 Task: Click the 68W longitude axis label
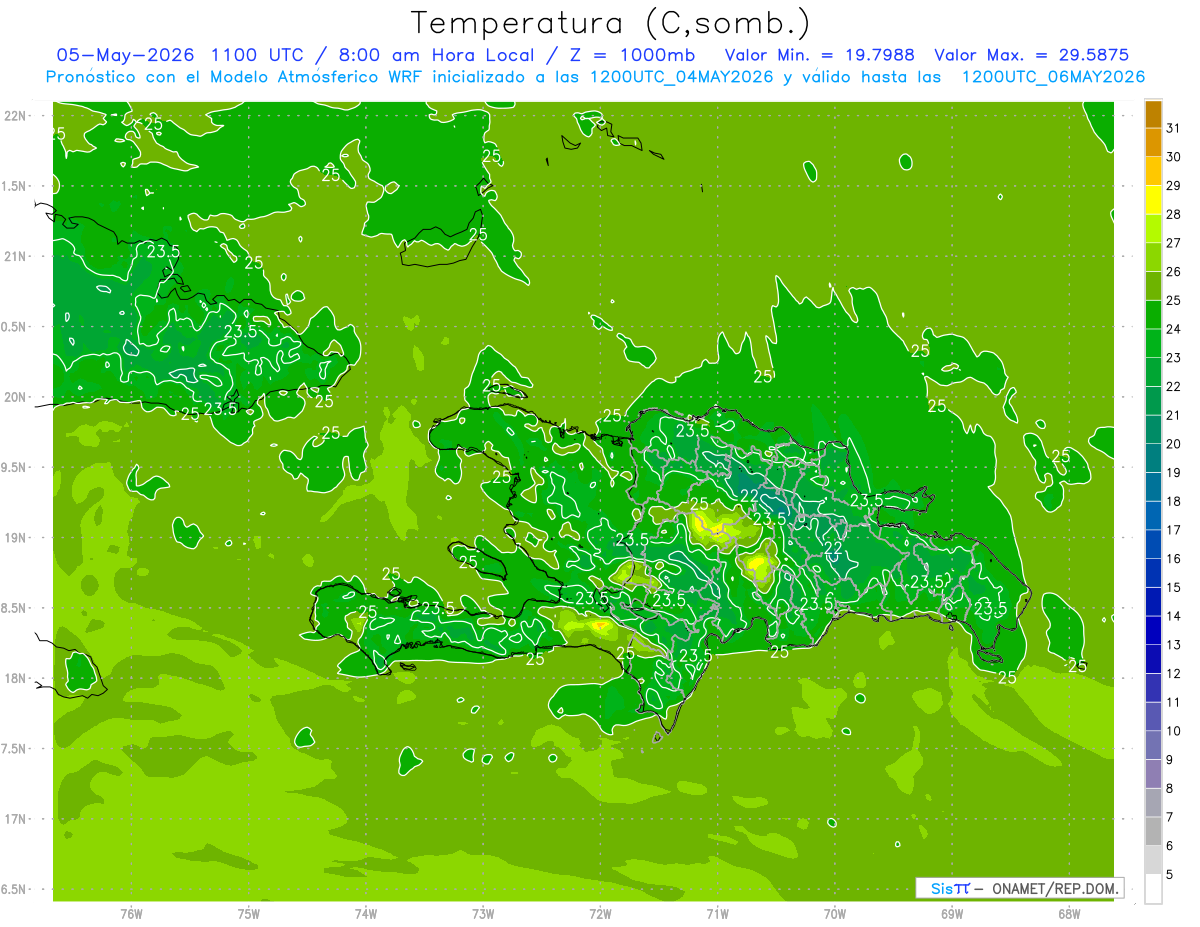[x=1069, y=913]
